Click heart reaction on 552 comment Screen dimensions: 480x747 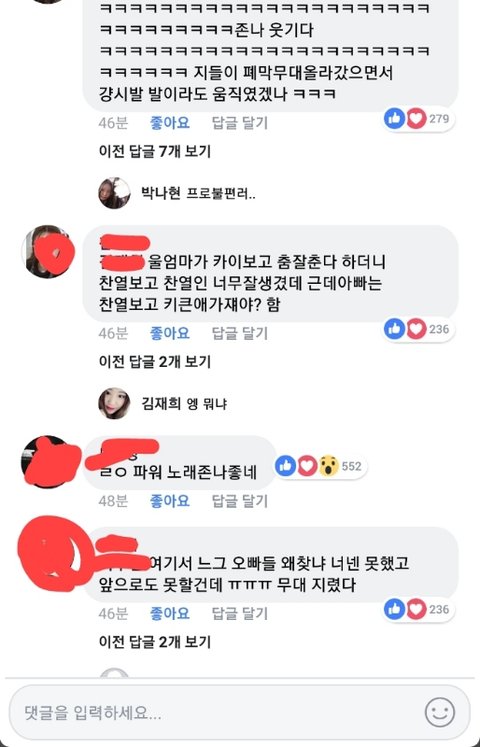coord(307,466)
